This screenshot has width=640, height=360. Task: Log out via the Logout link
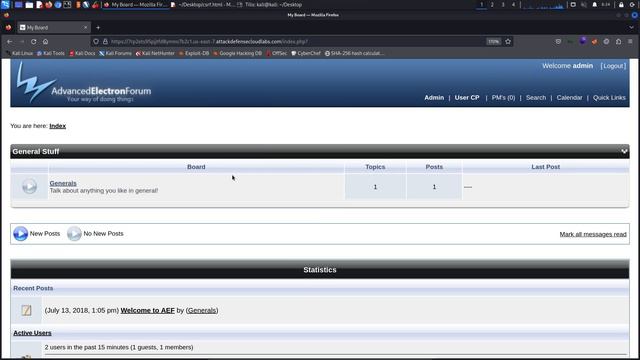pos(613,66)
